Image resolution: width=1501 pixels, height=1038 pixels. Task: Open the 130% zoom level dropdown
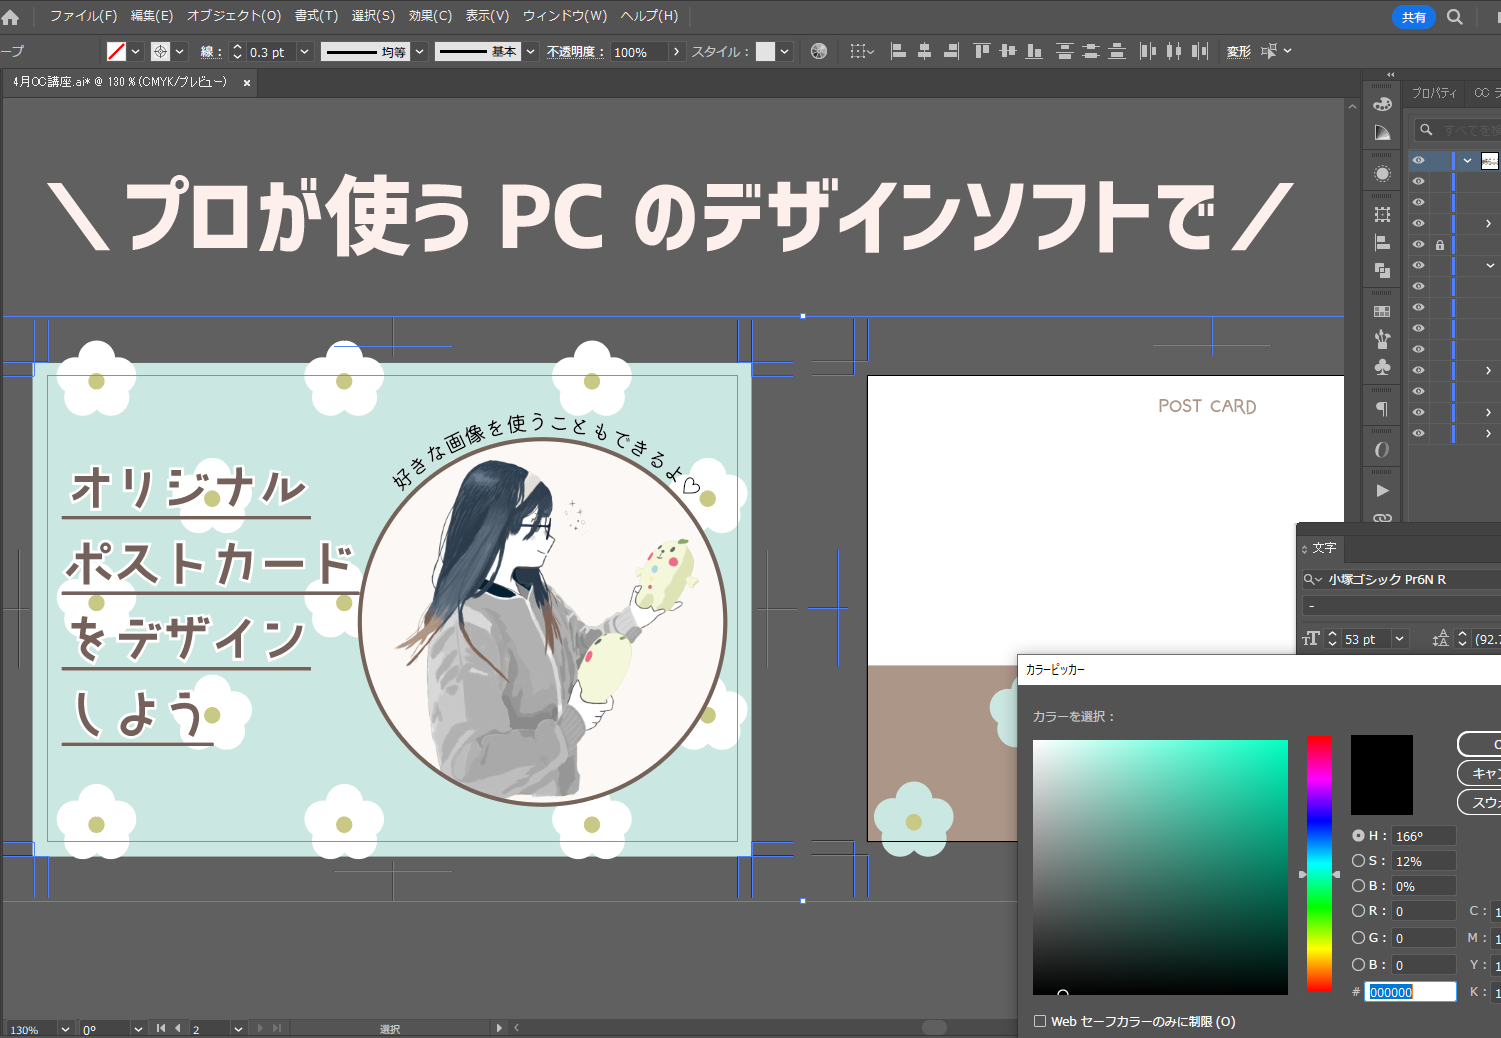point(65,1029)
